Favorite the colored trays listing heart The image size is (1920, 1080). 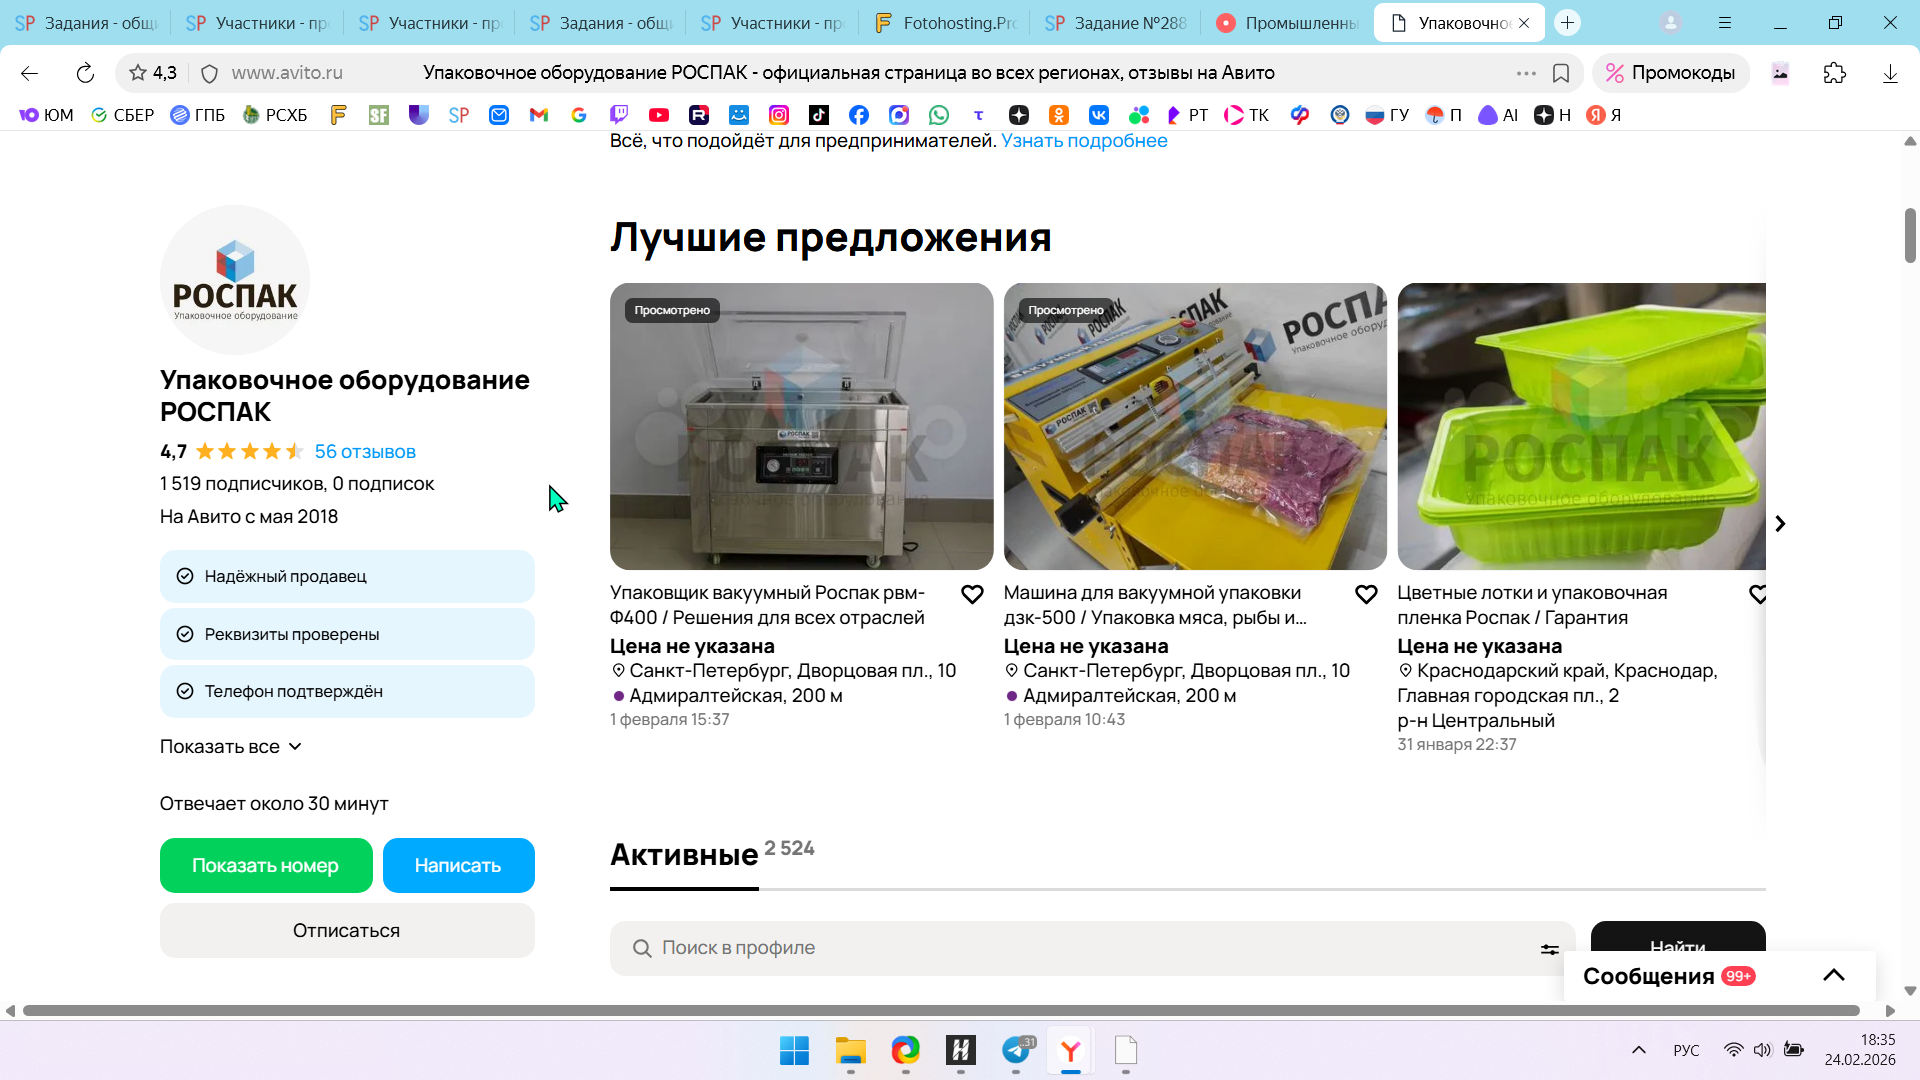pos(1758,595)
